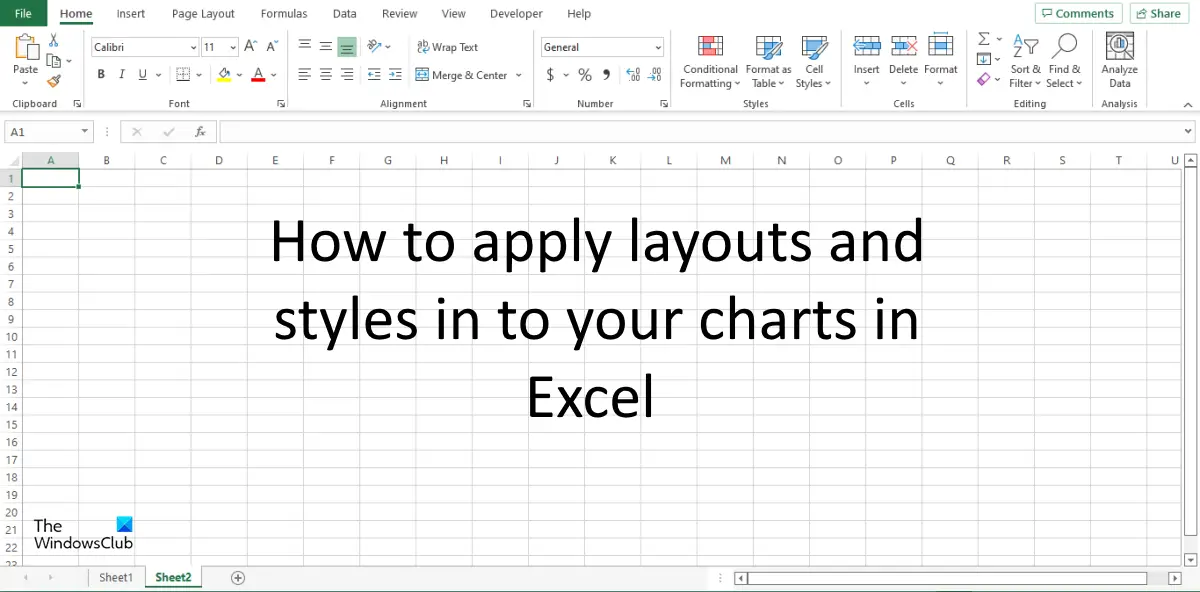Add a new sheet with plus icon

238,577
